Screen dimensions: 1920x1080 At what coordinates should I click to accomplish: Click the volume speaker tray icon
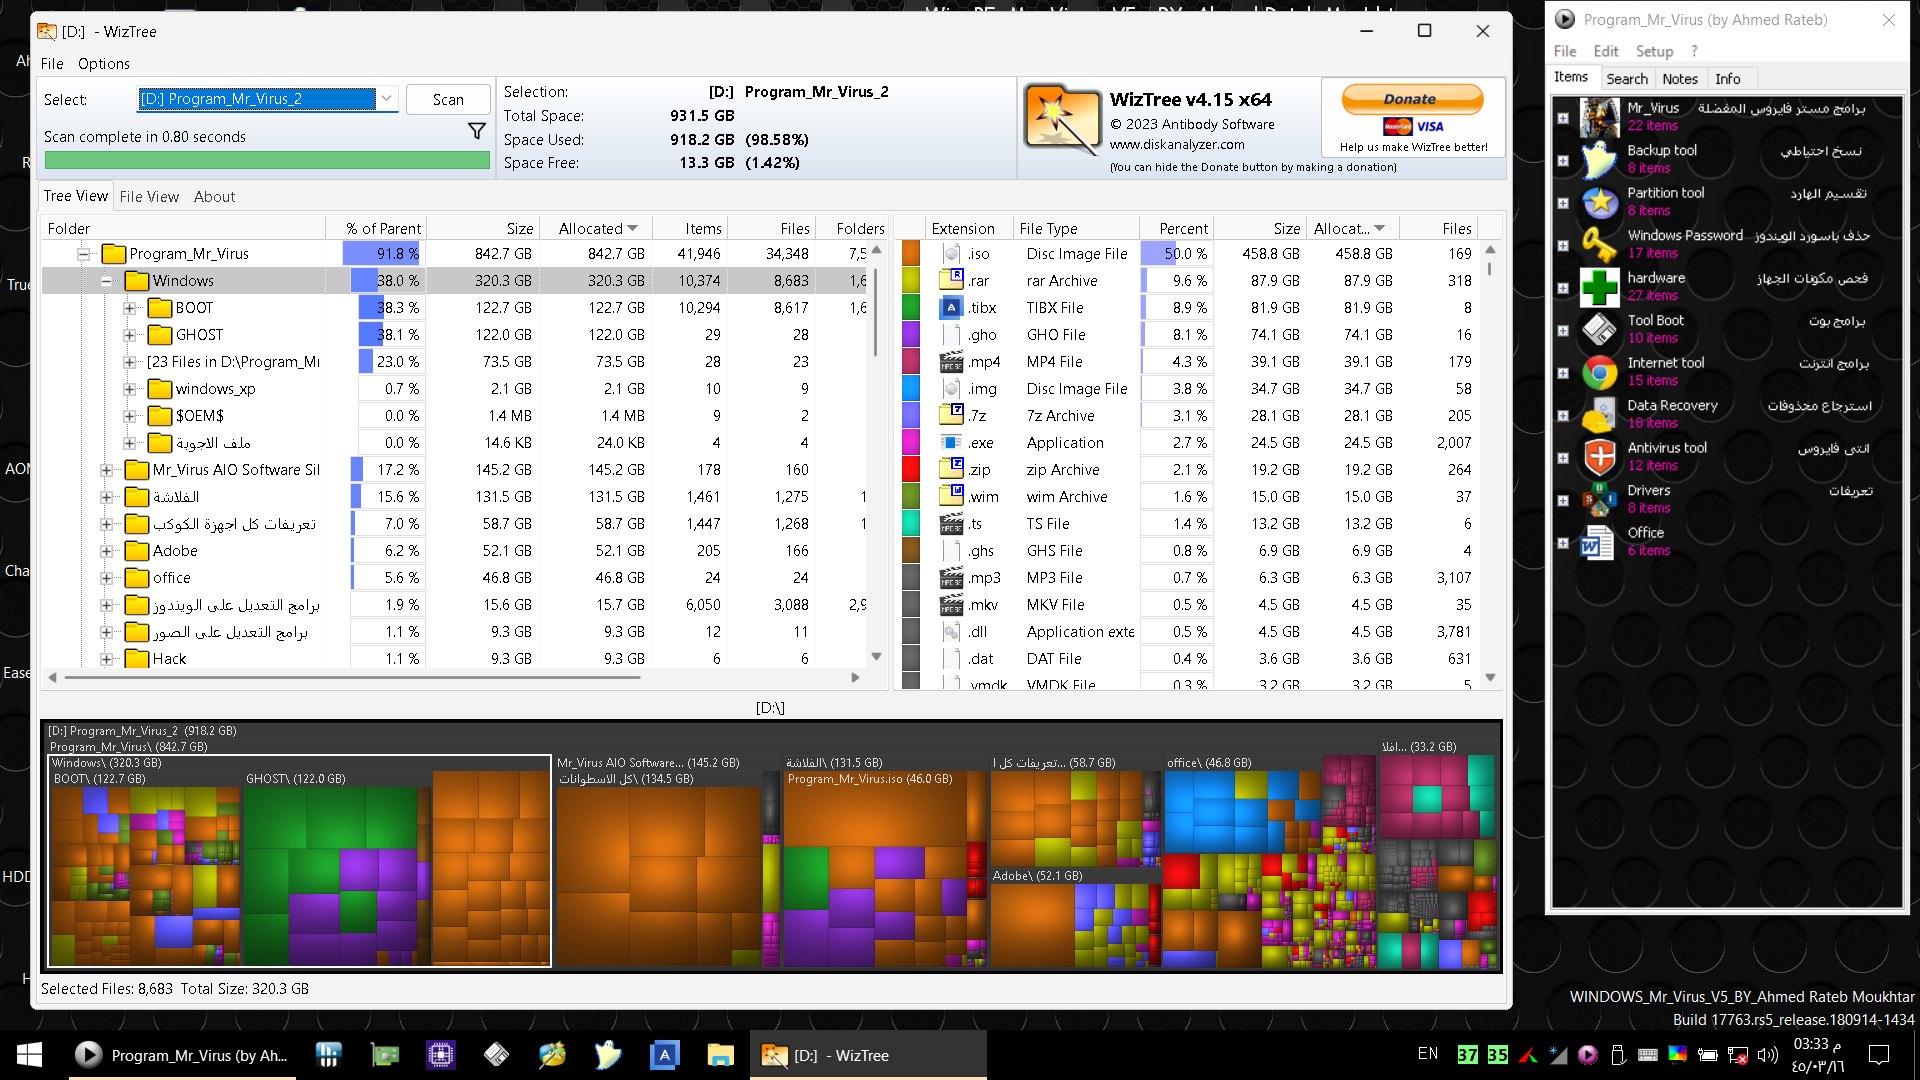pyautogui.click(x=1767, y=1055)
